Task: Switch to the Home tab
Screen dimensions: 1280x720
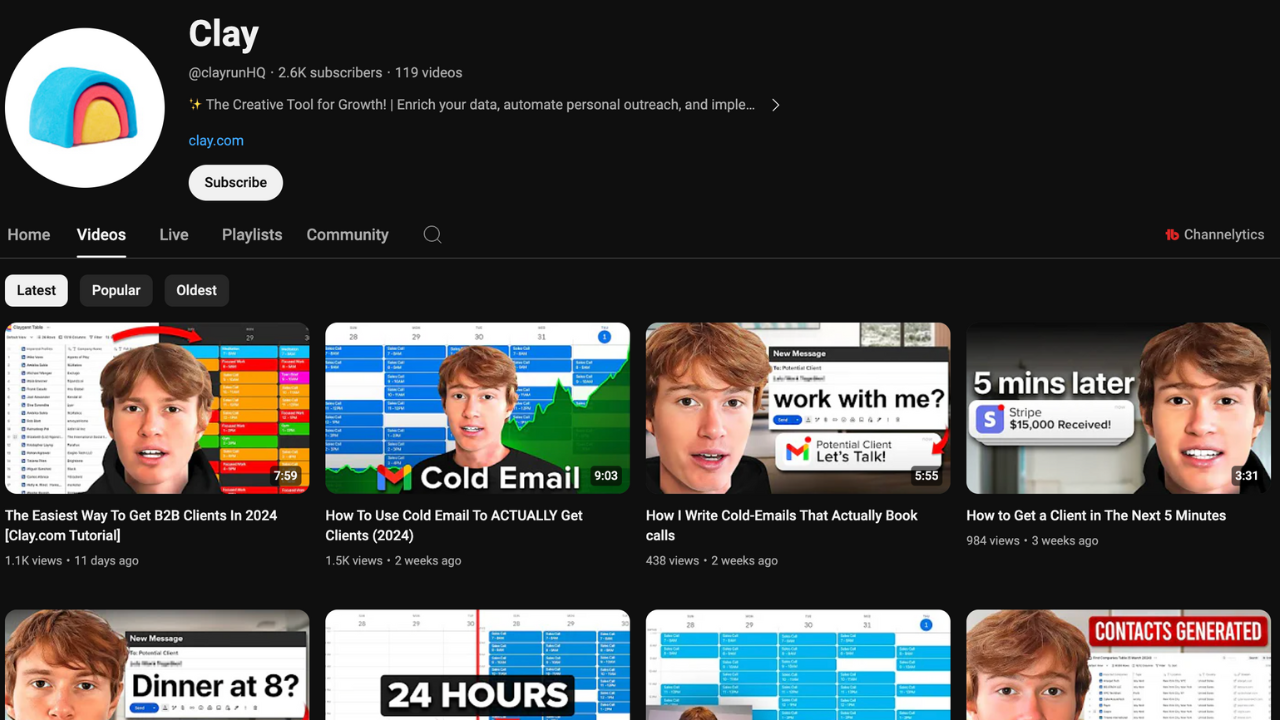Action: (29, 234)
